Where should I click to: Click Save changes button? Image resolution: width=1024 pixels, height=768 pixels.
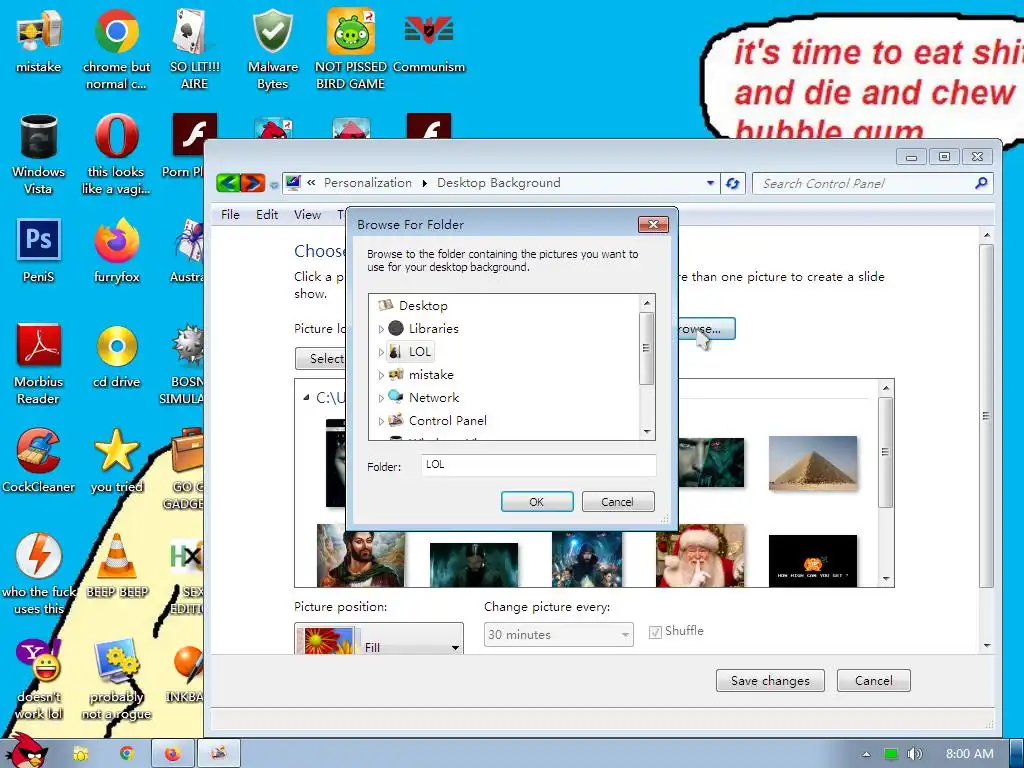click(x=770, y=680)
